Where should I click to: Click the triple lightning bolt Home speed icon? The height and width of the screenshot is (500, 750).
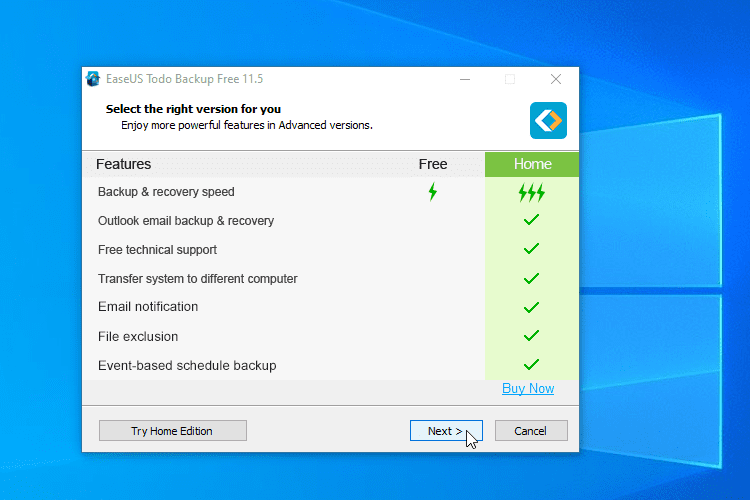[531, 193]
